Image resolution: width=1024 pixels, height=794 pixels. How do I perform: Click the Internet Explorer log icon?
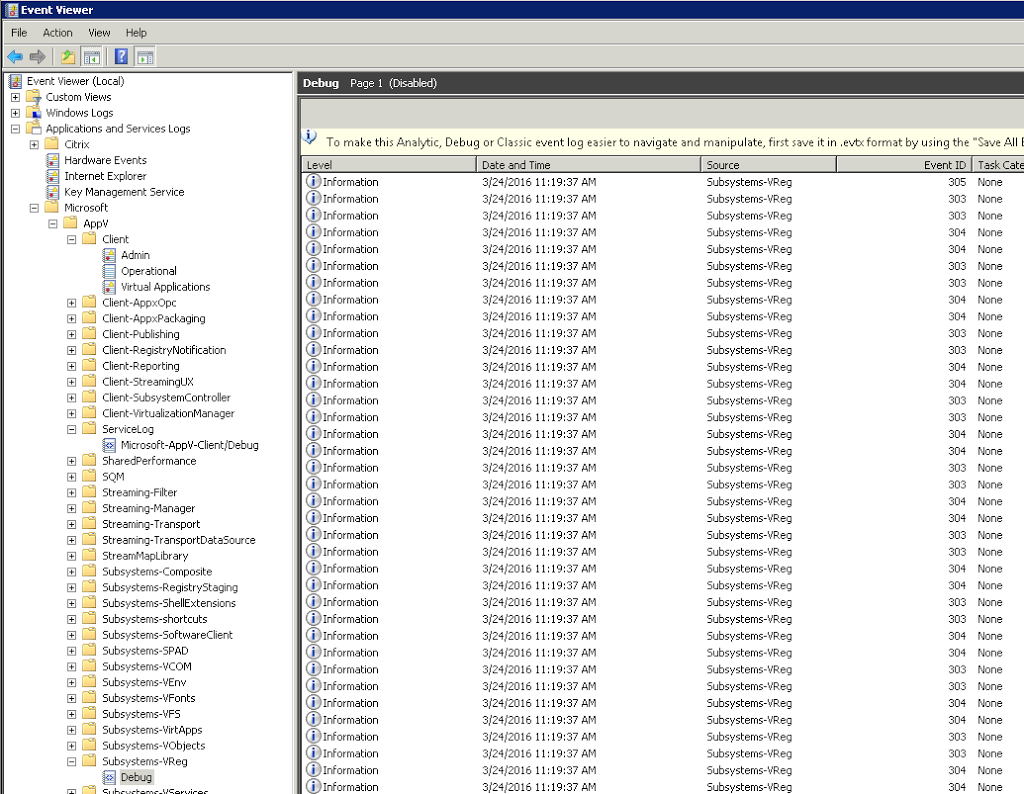54,176
